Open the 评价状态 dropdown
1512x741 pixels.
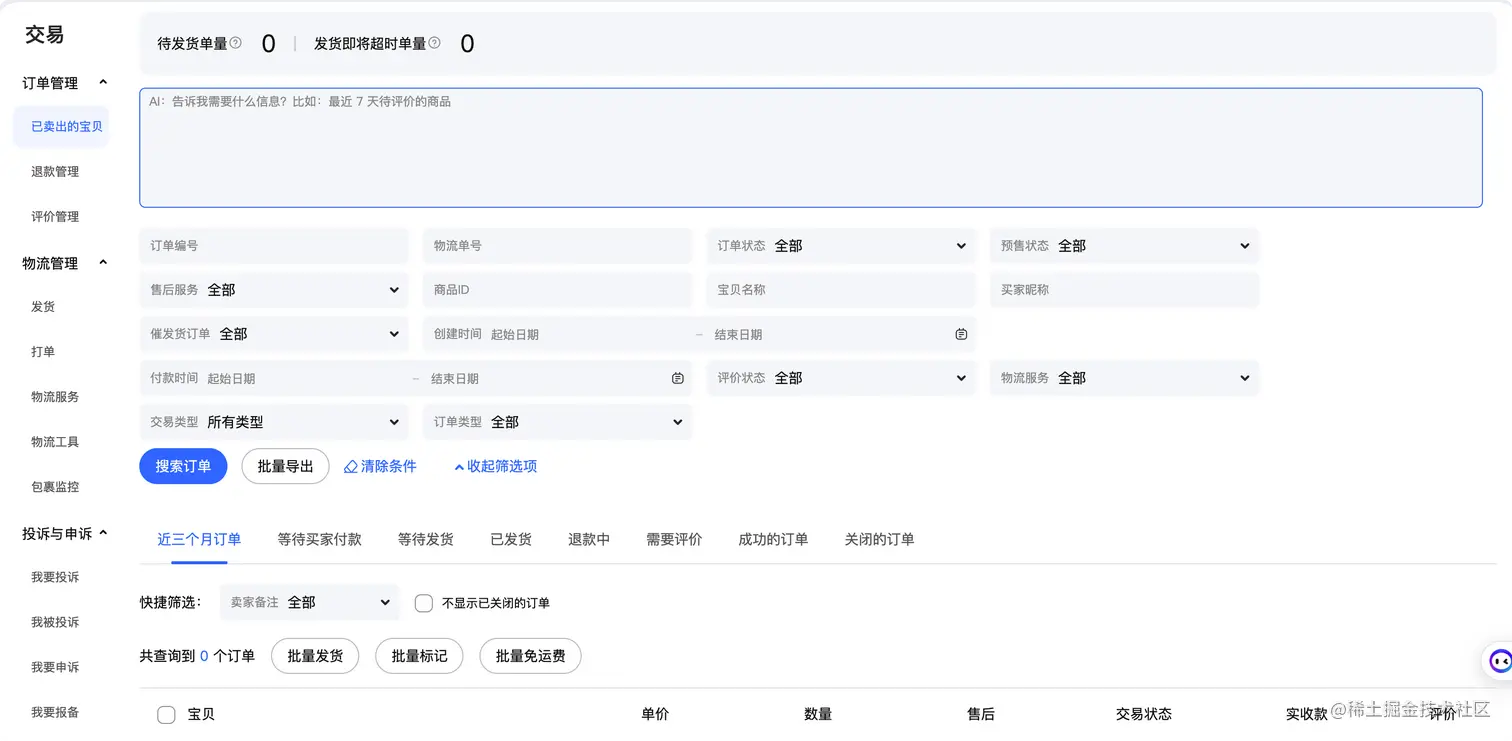(x=841, y=378)
